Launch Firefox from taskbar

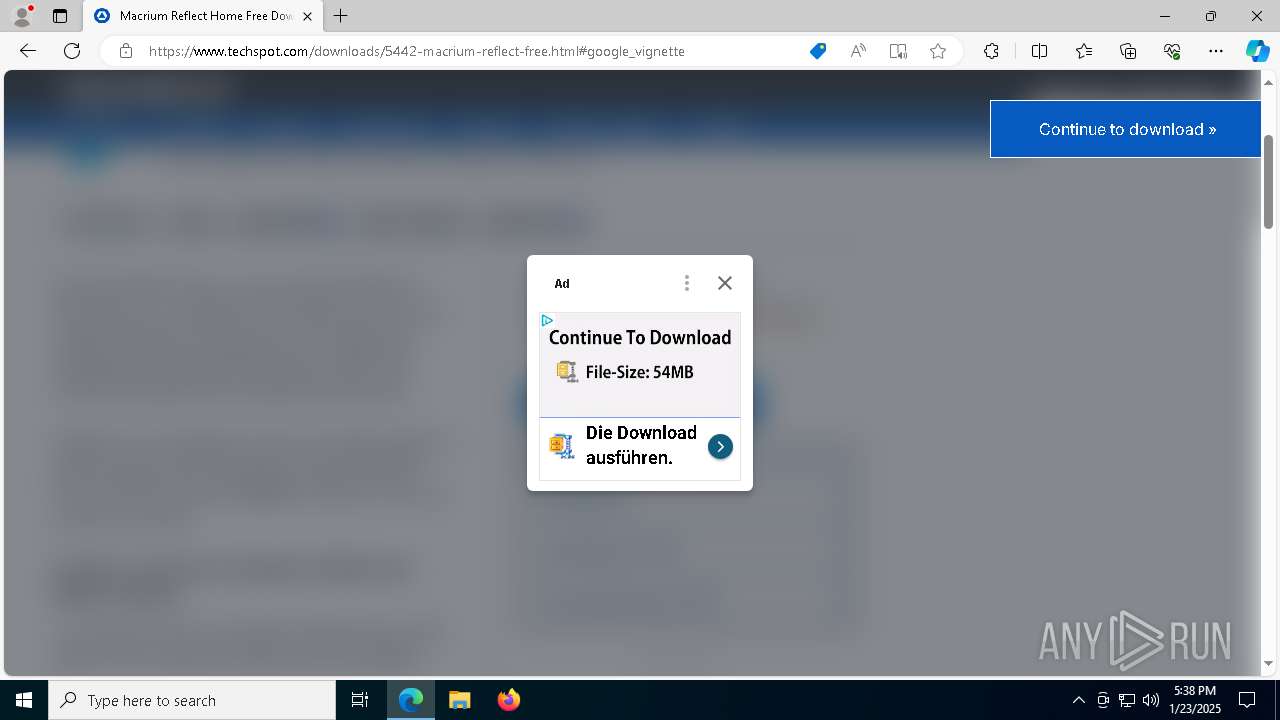(x=508, y=700)
